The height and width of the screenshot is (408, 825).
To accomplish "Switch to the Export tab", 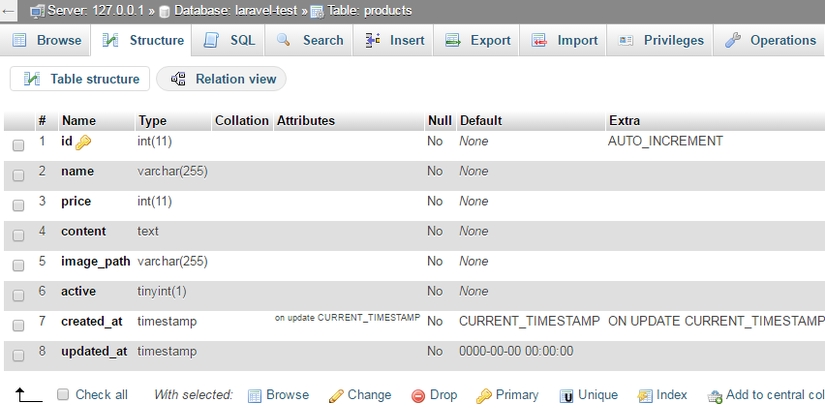I will pyautogui.click(x=477, y=40).
